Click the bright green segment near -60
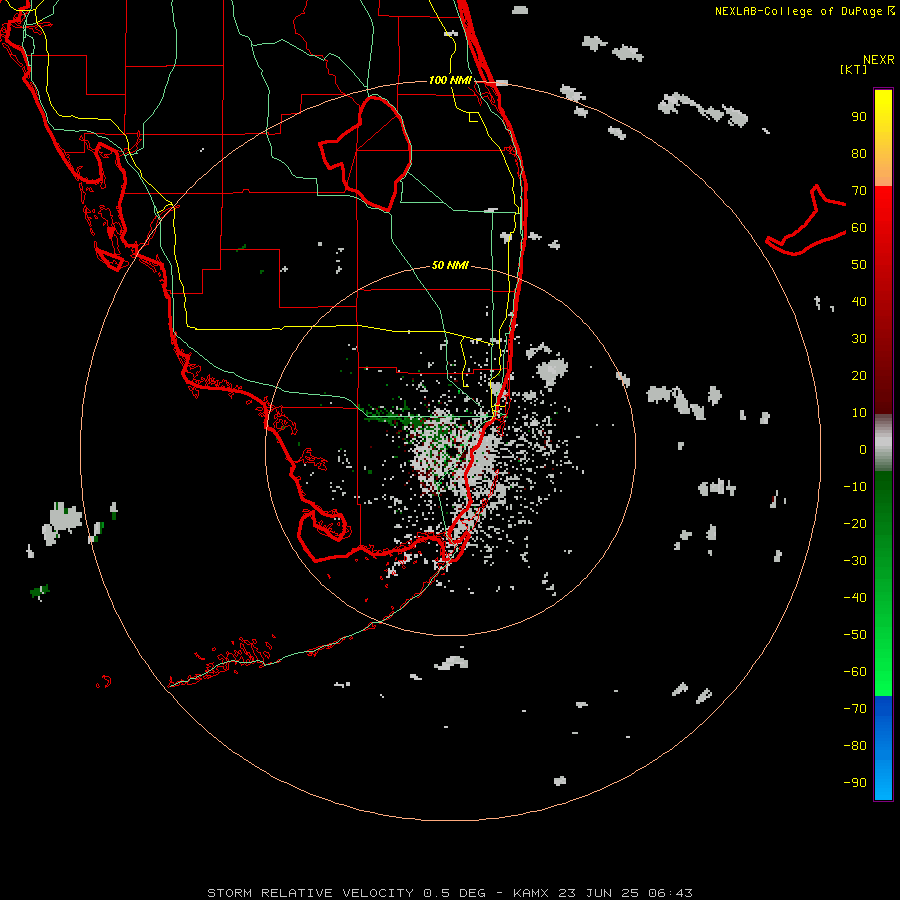900x900 pixels. 883,672
